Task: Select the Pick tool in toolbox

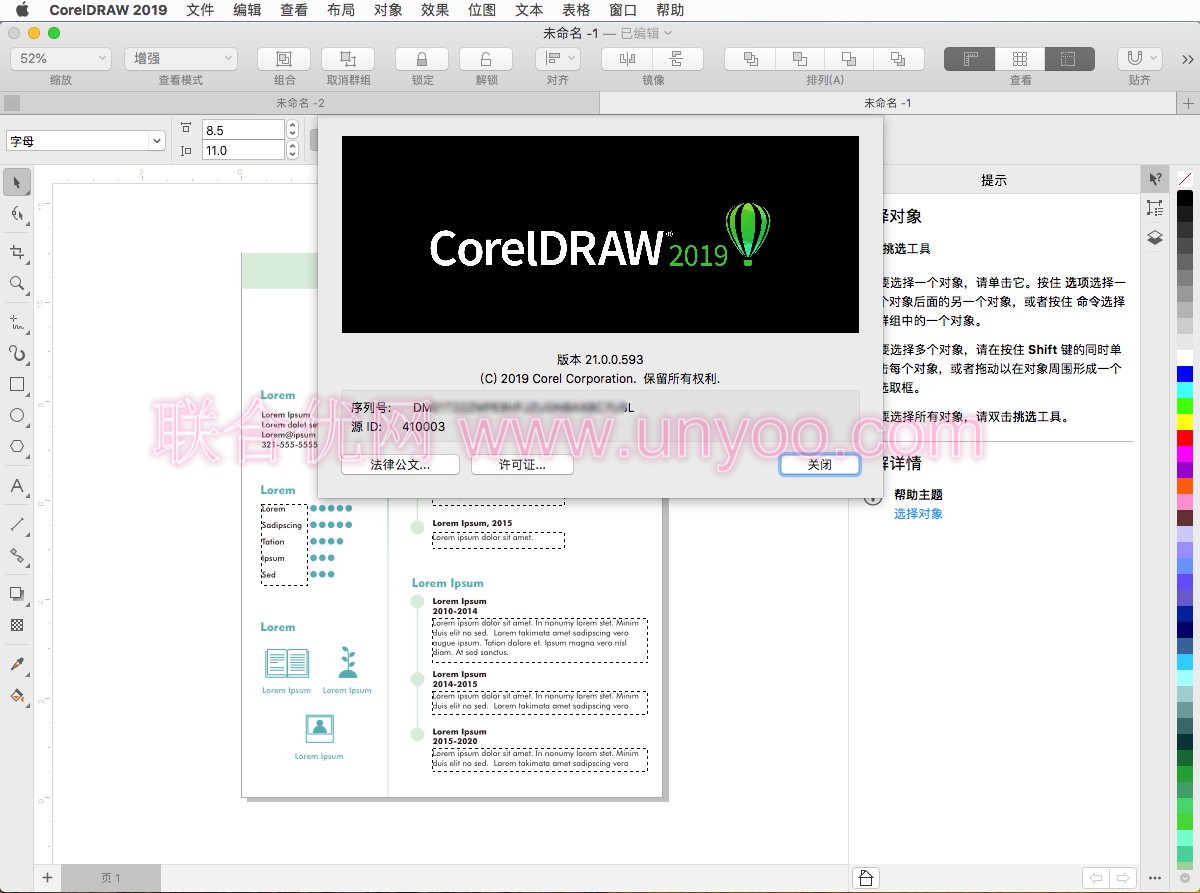Action: point(17,182)
